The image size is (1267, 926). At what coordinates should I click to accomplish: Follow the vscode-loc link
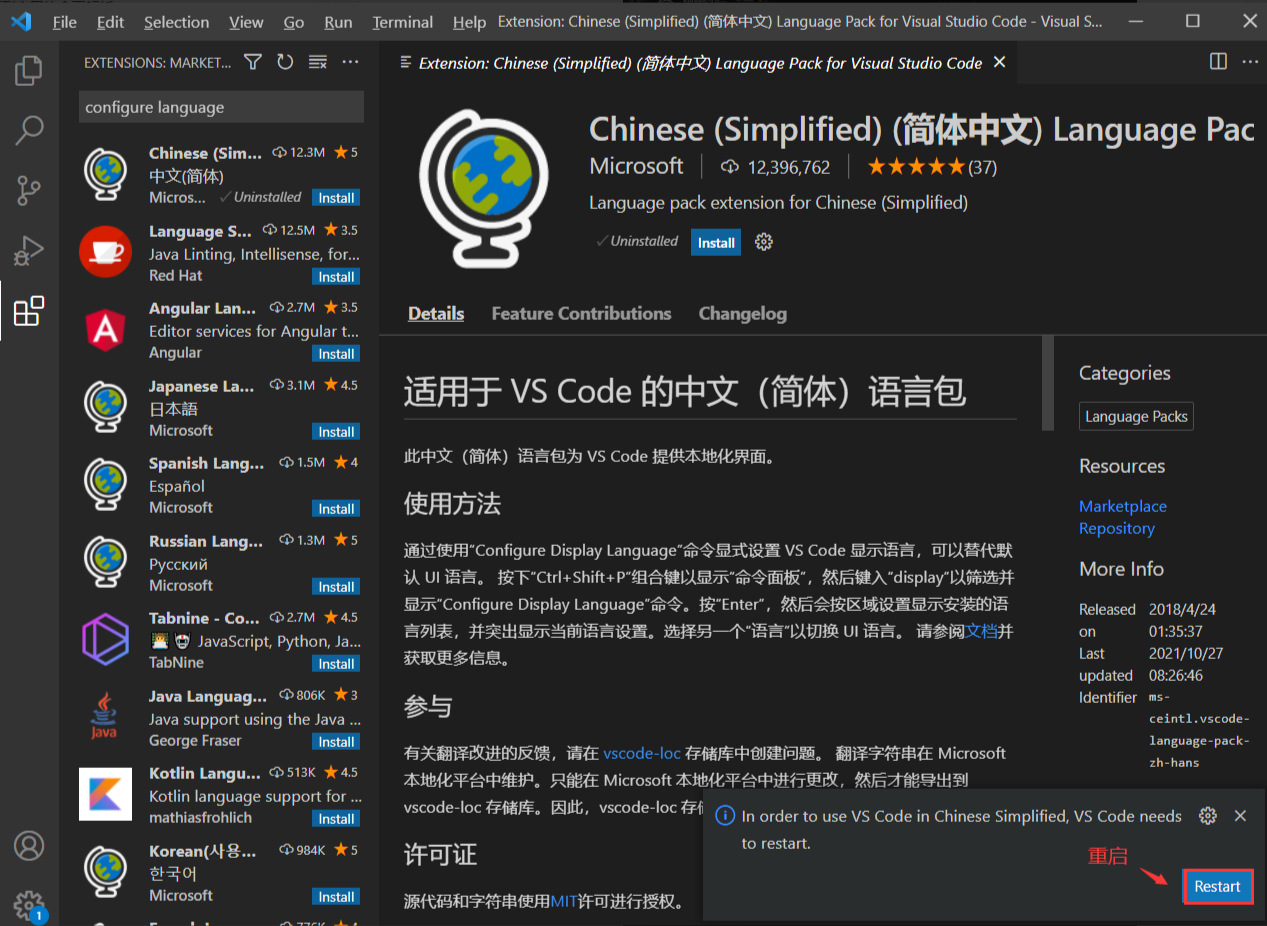click(x=642, y=753)
